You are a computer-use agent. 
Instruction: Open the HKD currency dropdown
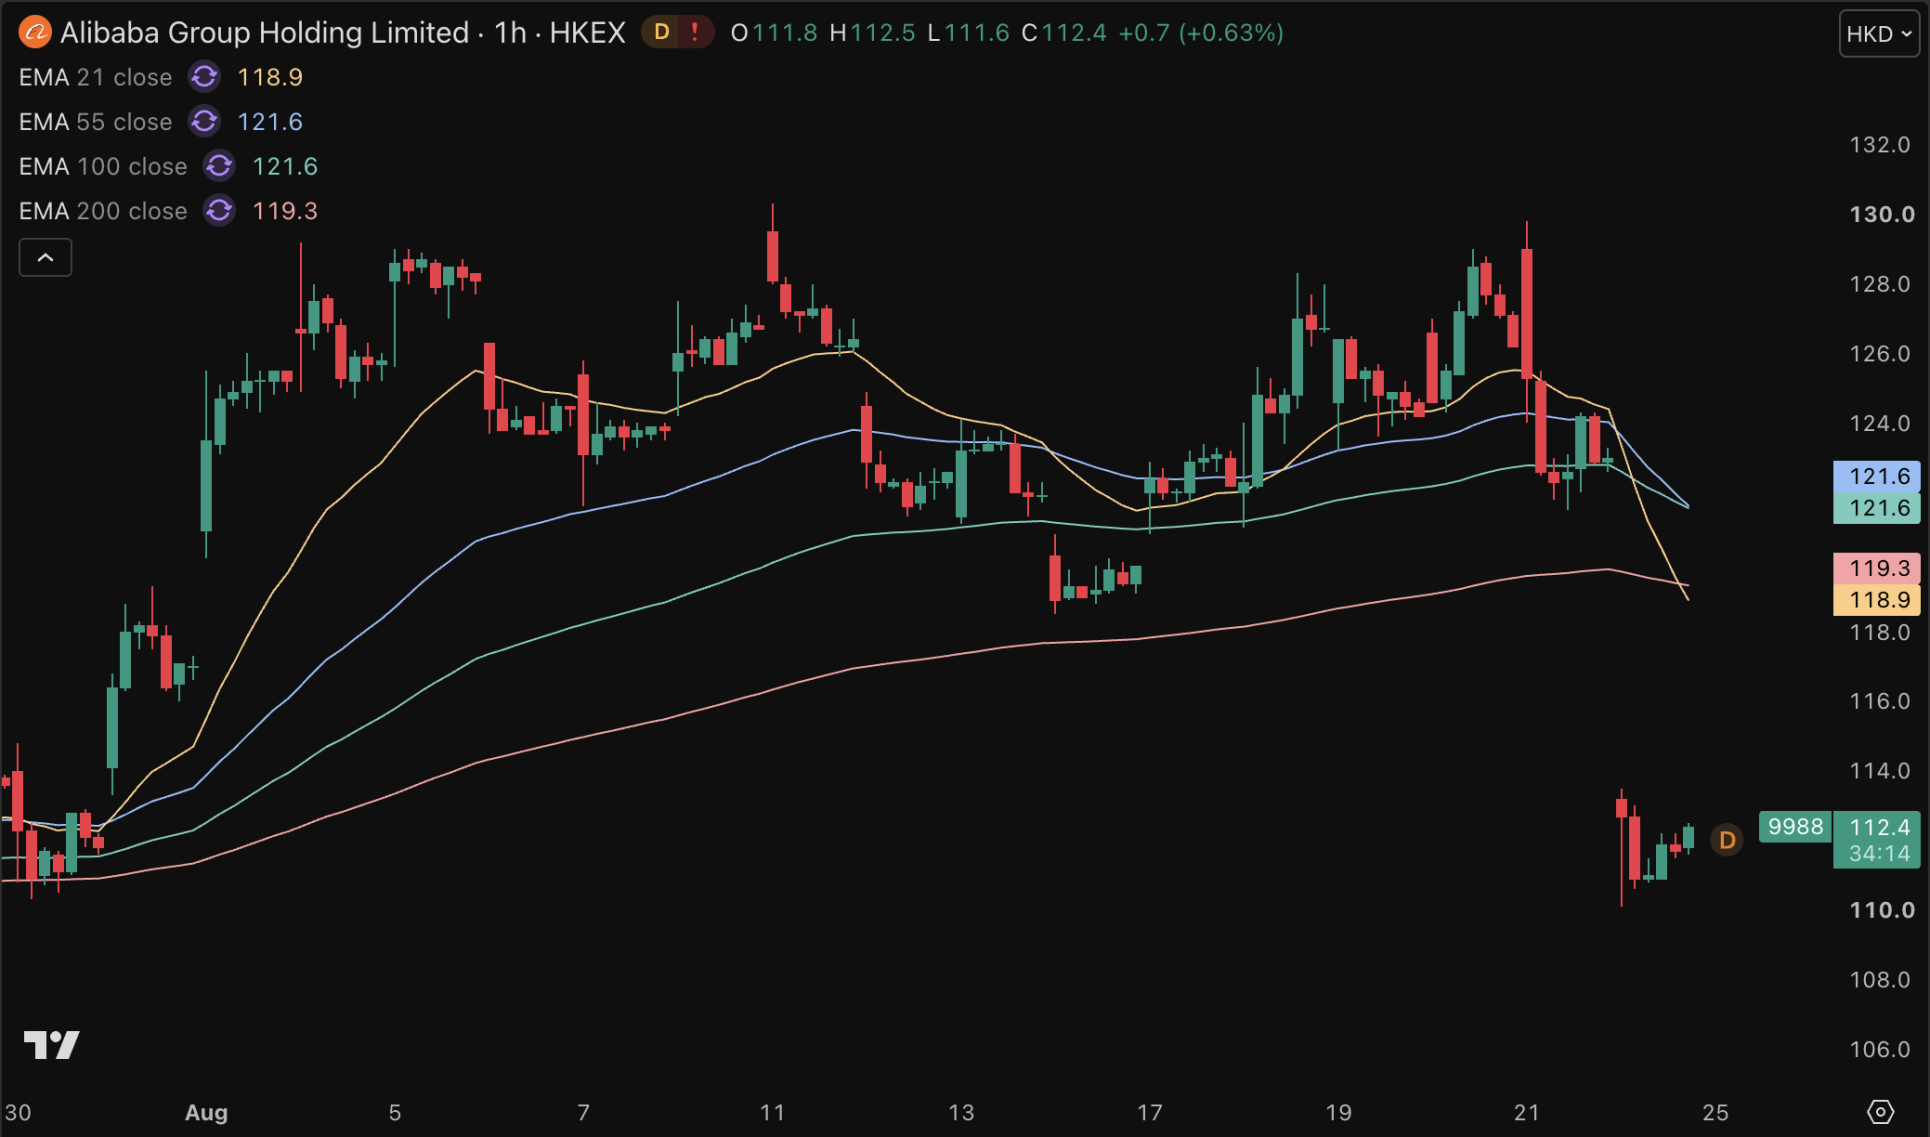click(1879, 34)
